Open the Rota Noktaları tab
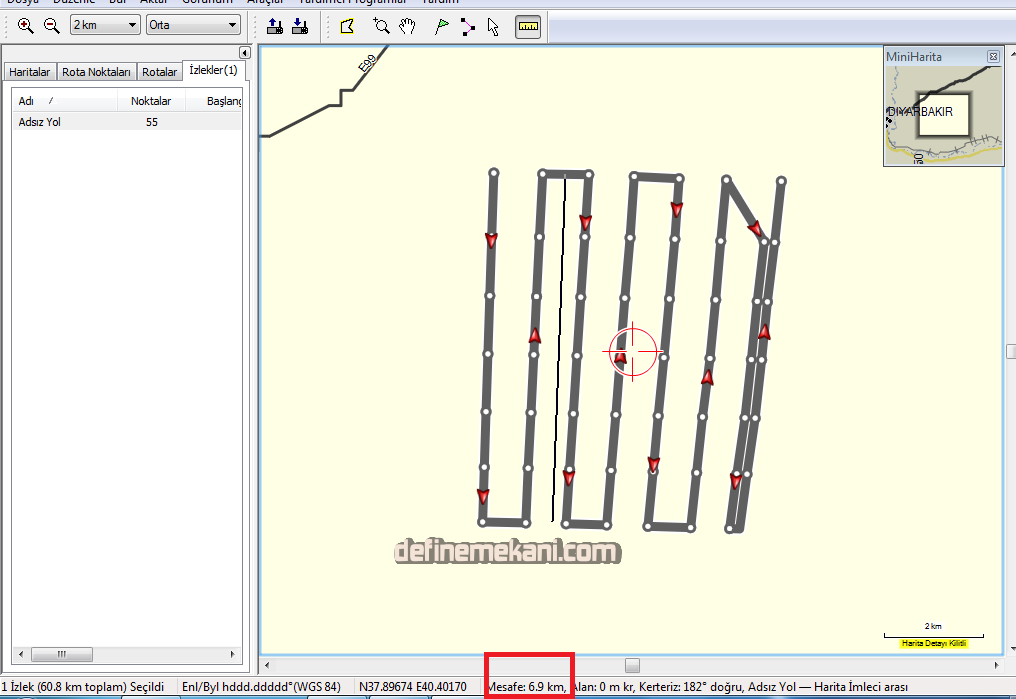 pos(96,72)
